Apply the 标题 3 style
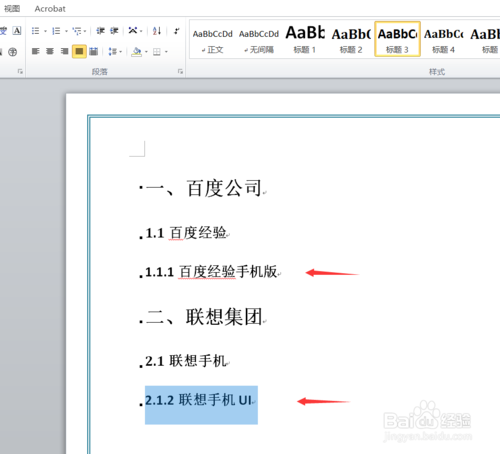The image size is (500, 454). pyautogui.click(x=397, y=39)
